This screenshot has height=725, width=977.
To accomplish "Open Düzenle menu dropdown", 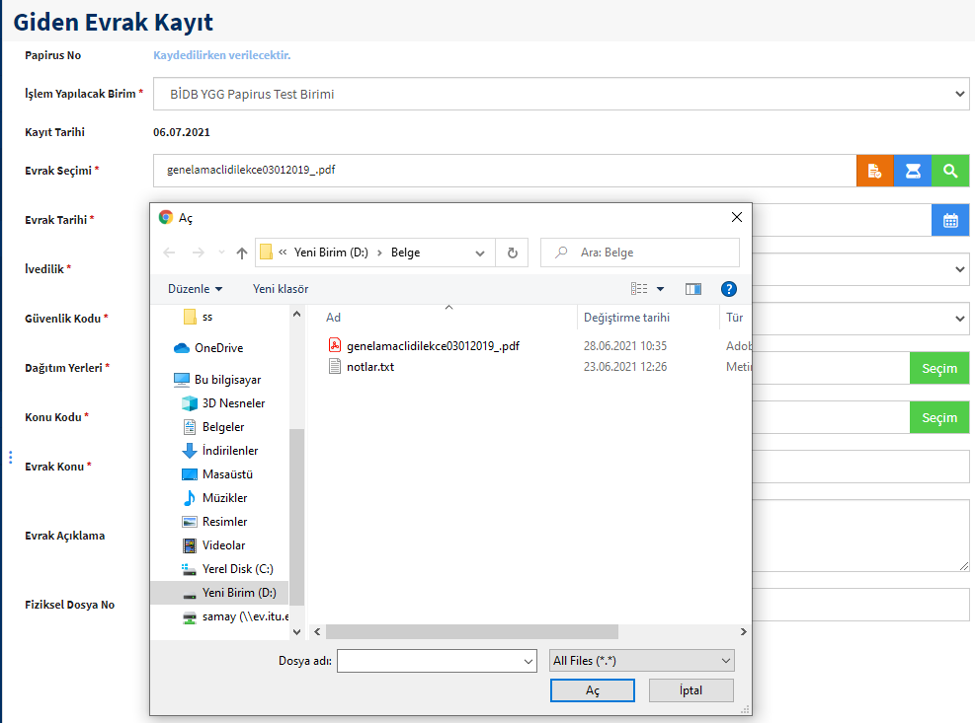I will point(195,289).
